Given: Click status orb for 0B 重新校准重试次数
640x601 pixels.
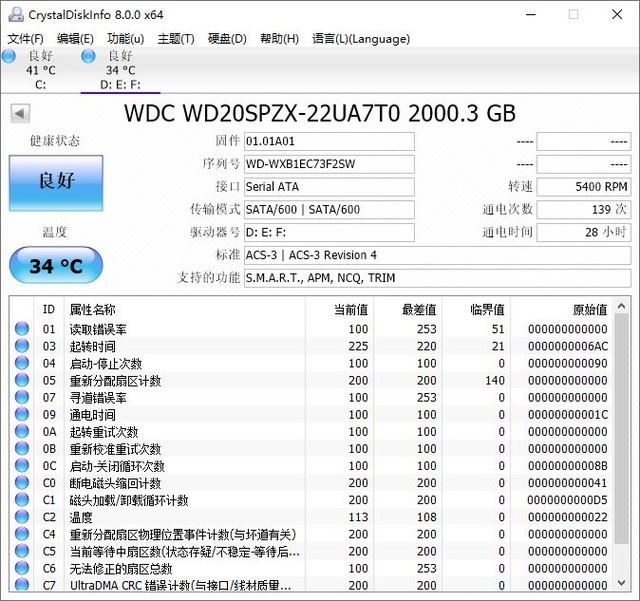Looking at the screenshot, I should (22, 449).
